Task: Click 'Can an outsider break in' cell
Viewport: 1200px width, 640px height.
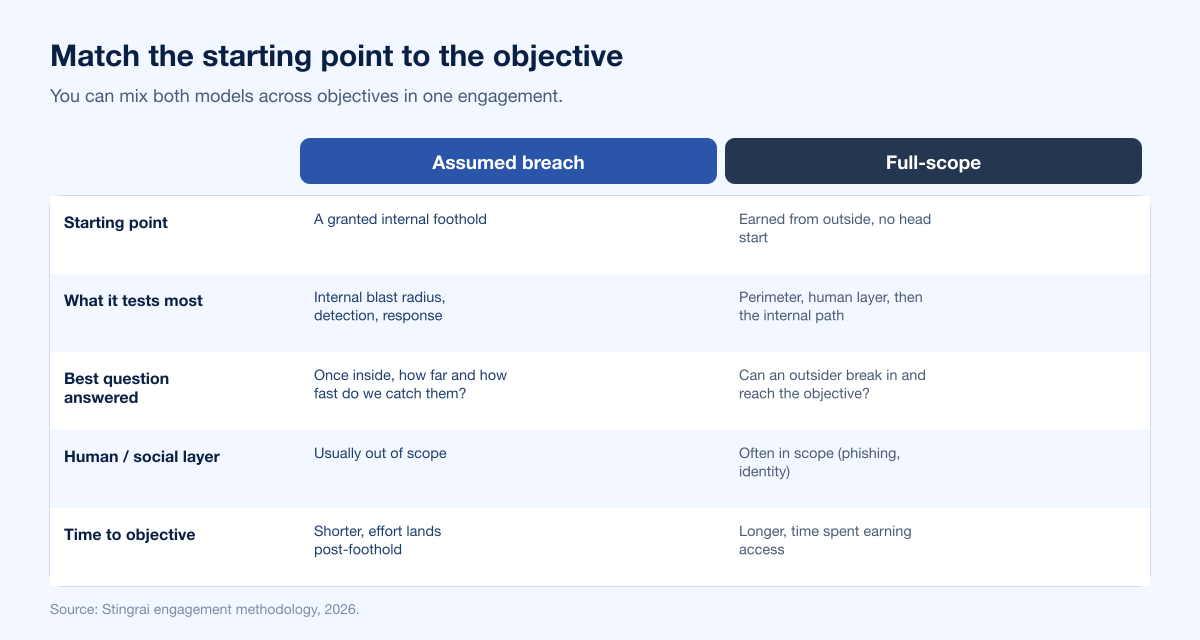Action: point(833,384)
